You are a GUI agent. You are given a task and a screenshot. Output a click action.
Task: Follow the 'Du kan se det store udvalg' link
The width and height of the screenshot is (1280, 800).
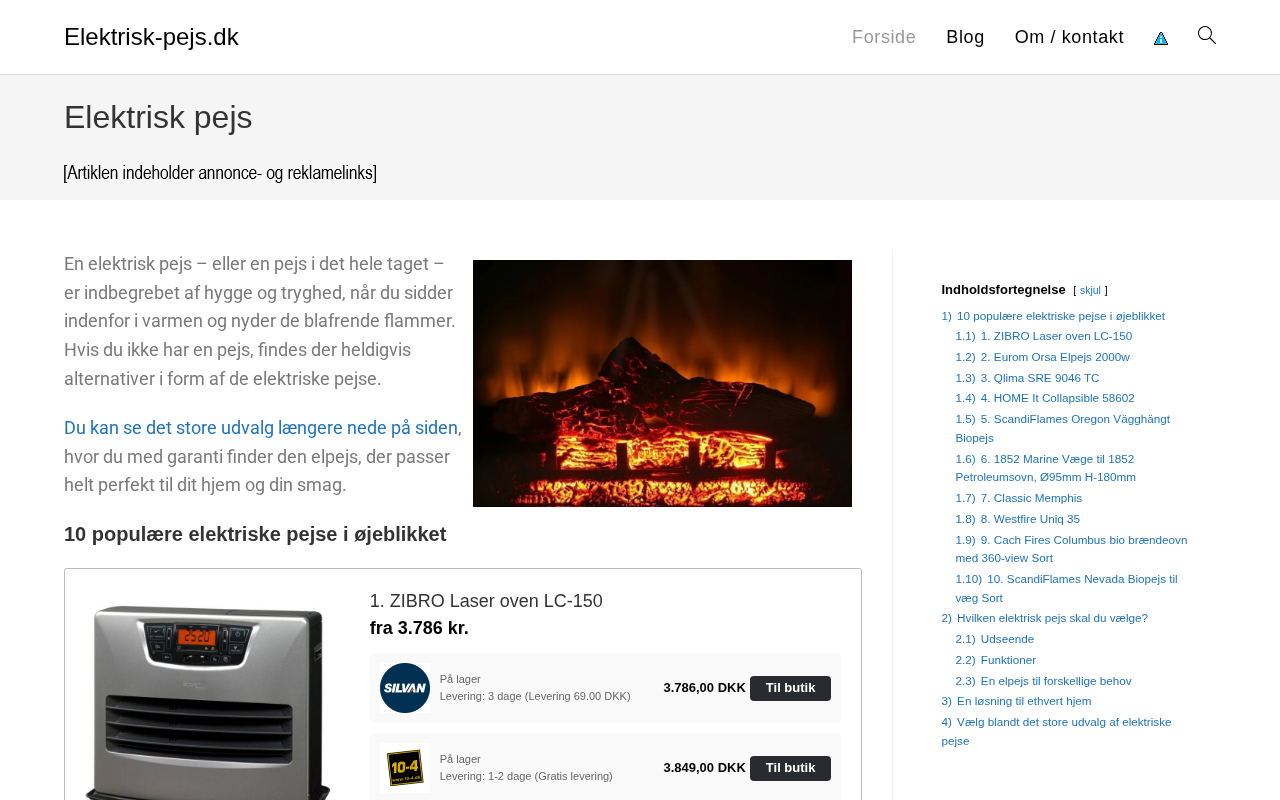pos(261,428)
